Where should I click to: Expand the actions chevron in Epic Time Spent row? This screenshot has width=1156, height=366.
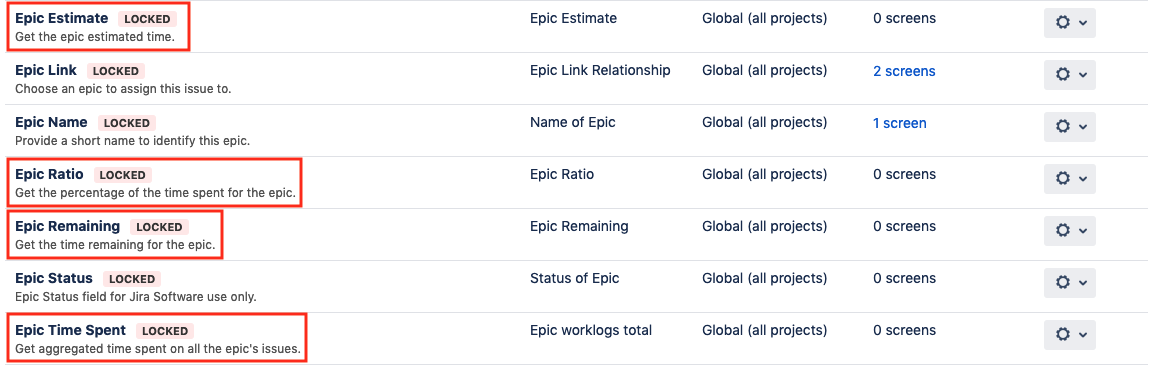[x=1081, y=335]
